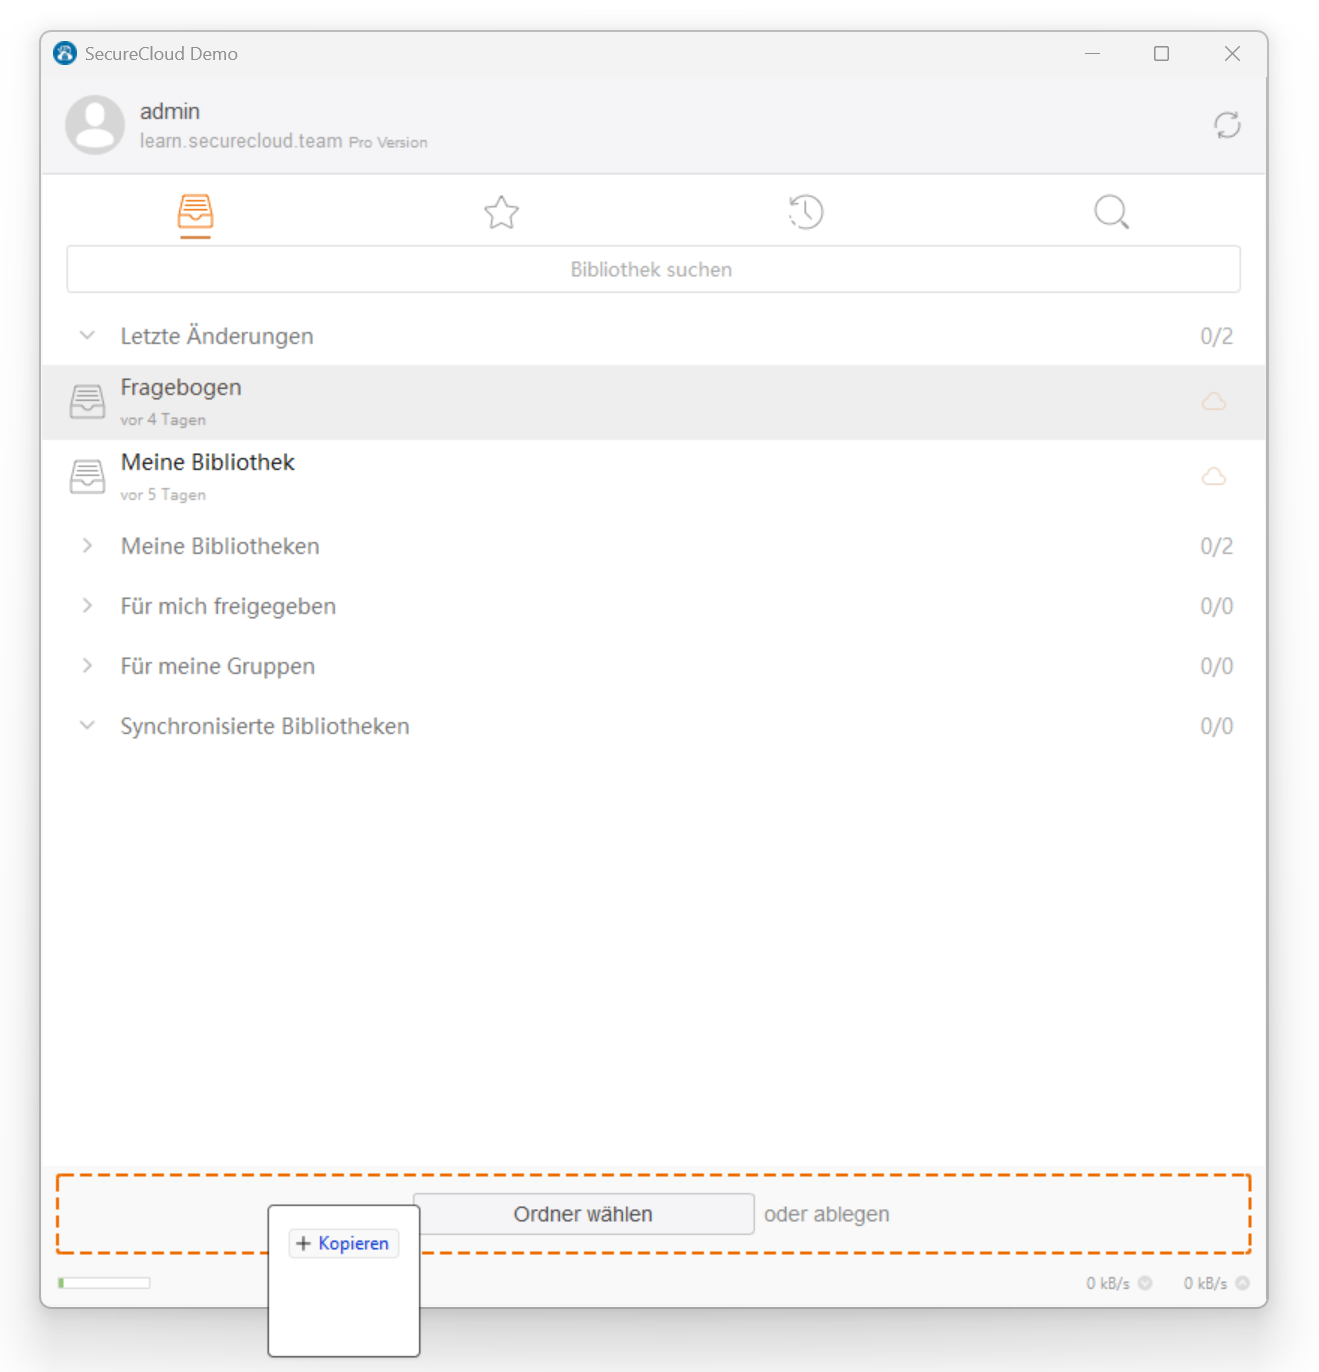
Task: Collapse the Letzte Änderungen section
Action: [x=87, y=336]
